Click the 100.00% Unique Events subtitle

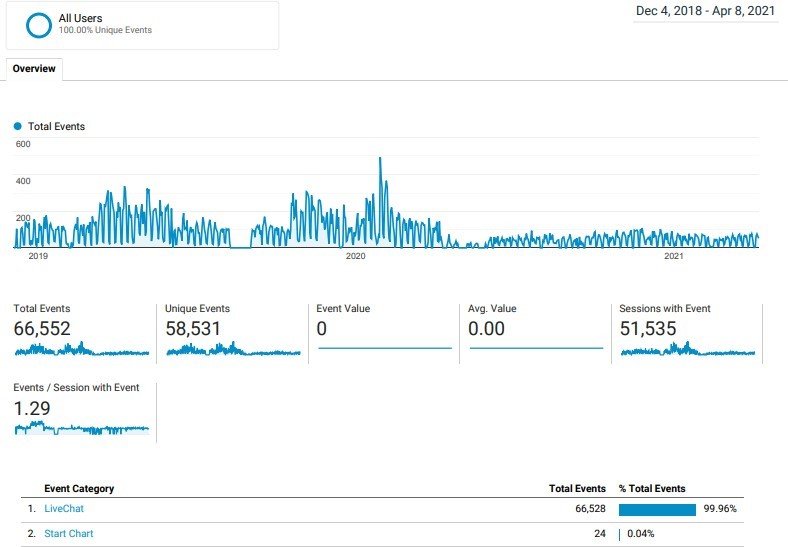click(105, 30)
